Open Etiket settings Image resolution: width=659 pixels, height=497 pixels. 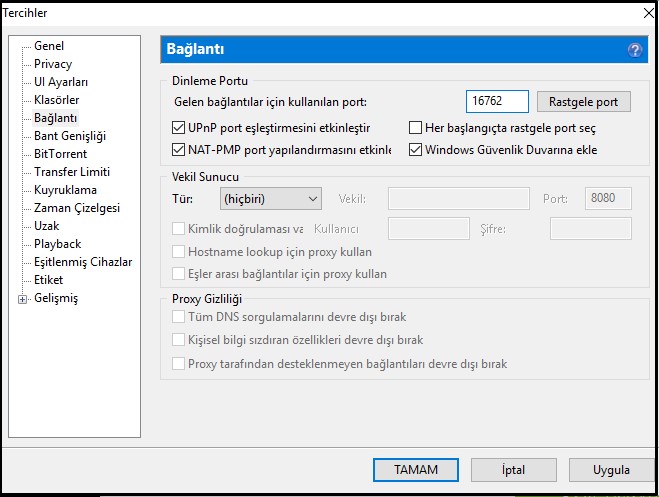click(x=48, y=280)
